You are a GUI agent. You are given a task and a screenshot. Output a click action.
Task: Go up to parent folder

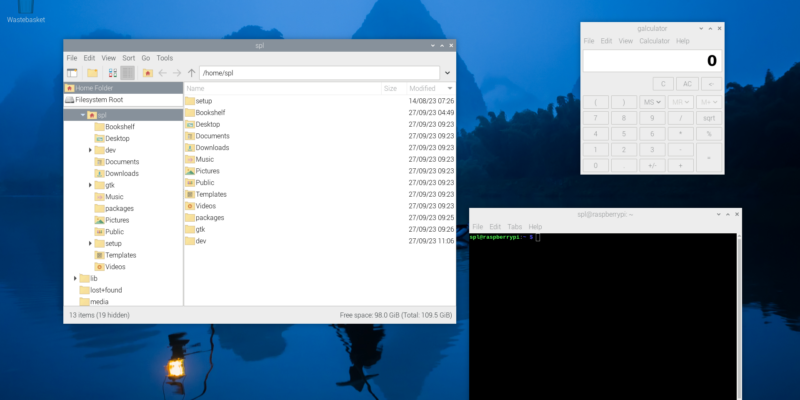coord(191,73)
